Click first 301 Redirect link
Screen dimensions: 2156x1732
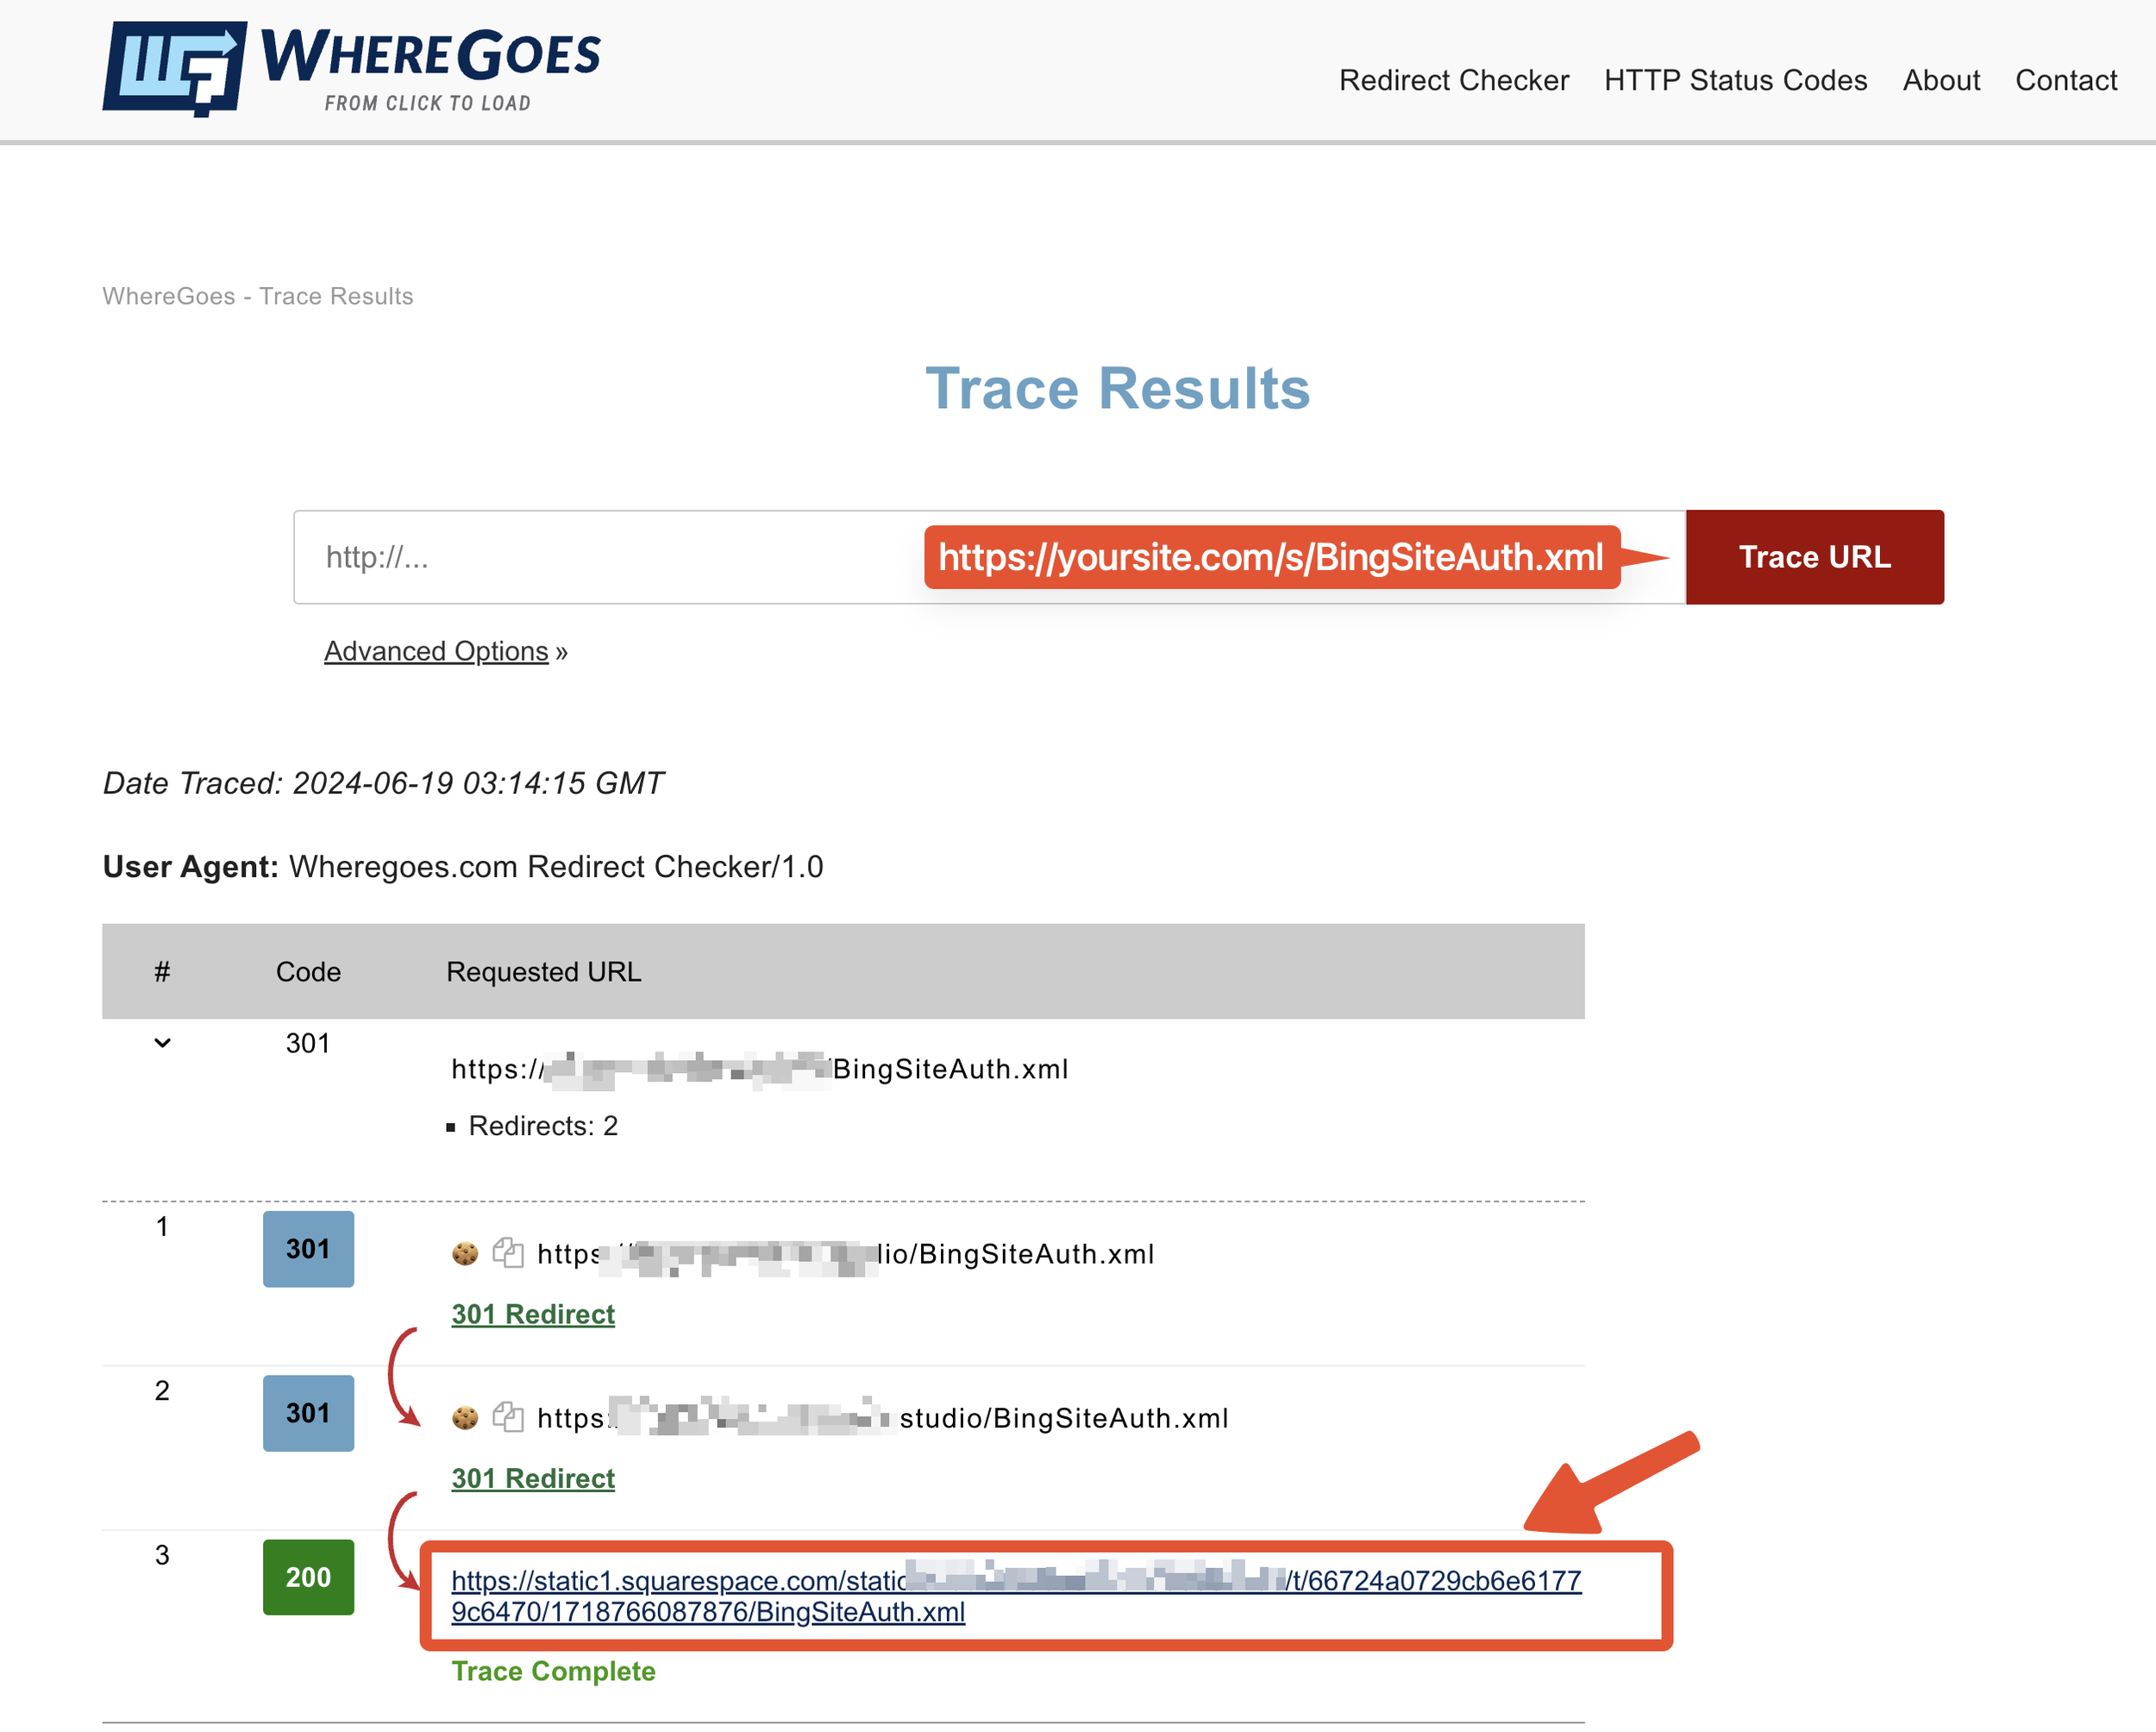coord(533,1313)
